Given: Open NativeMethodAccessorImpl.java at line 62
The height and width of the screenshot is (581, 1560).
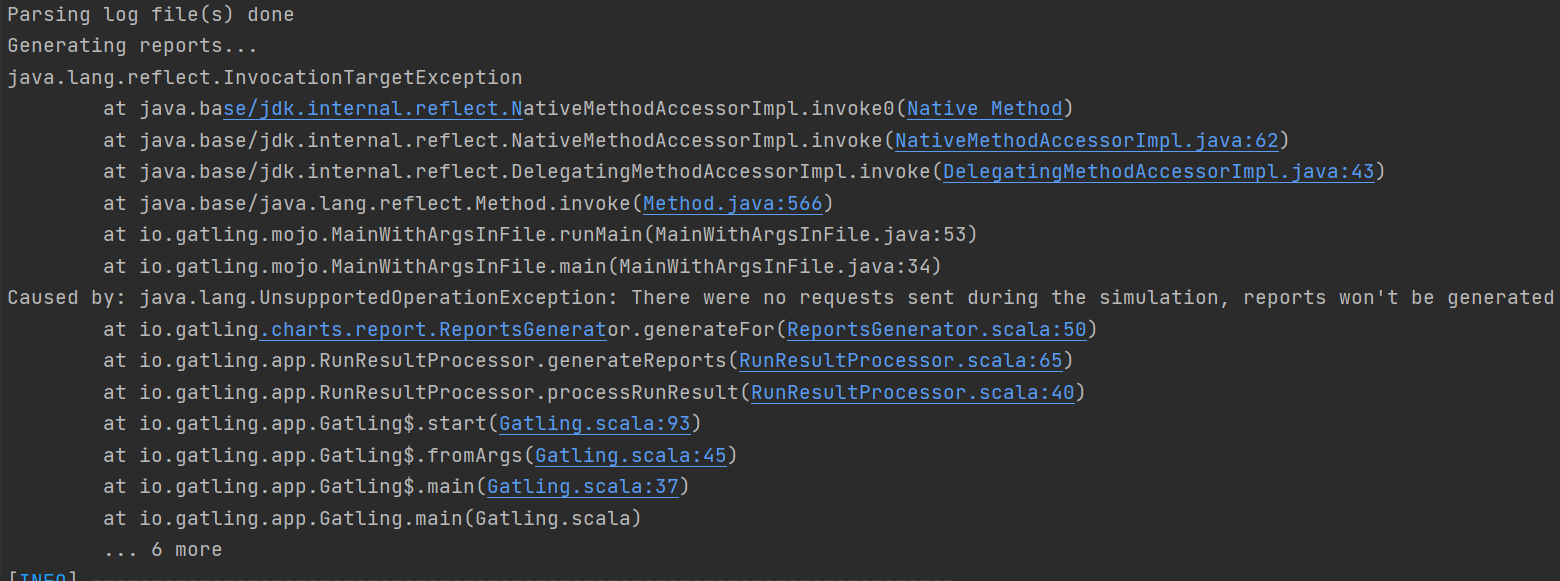Looking at the screenshot, I should click(x=1087, y=139).
